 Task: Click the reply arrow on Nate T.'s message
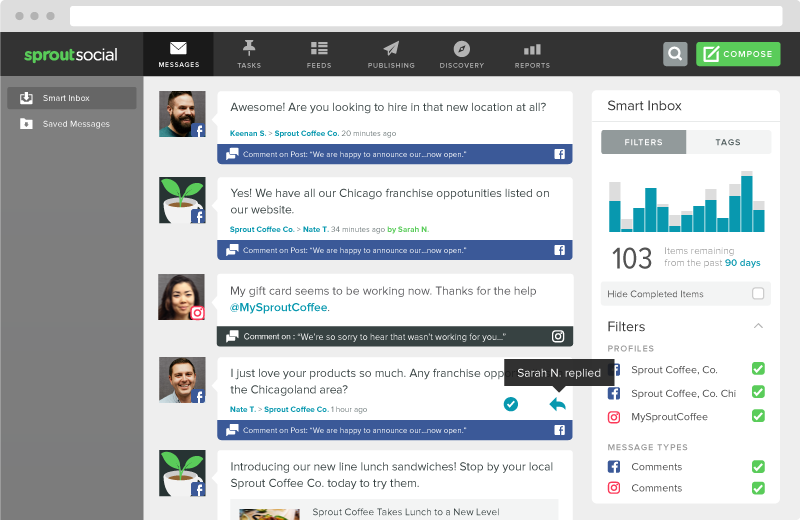558,404
